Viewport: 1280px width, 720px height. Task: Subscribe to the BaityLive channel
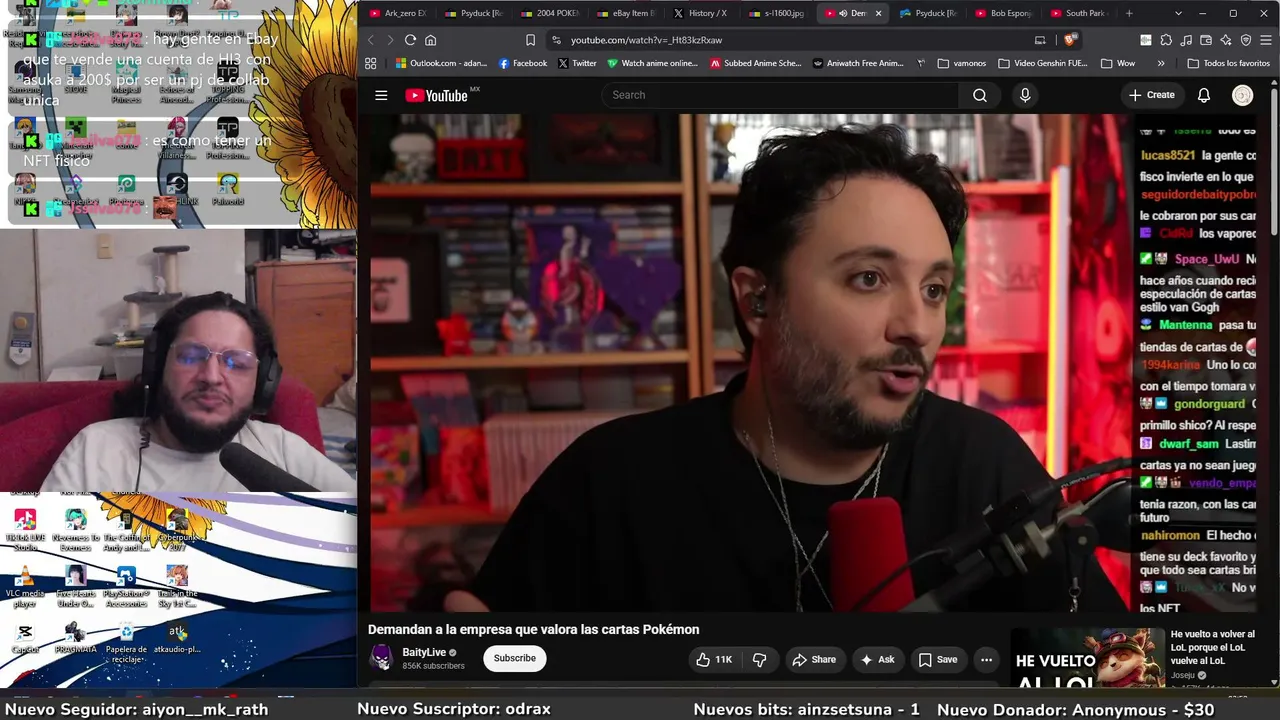tap(515, 658)
